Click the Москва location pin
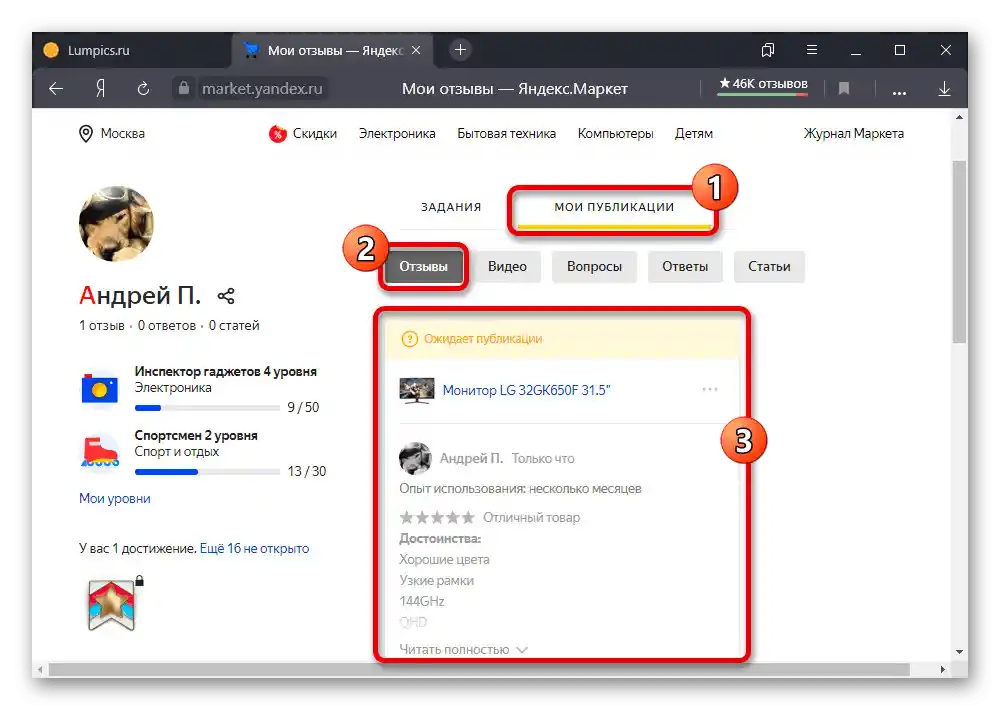Viewport: 1000px width, 710px height. coord(85,134)
